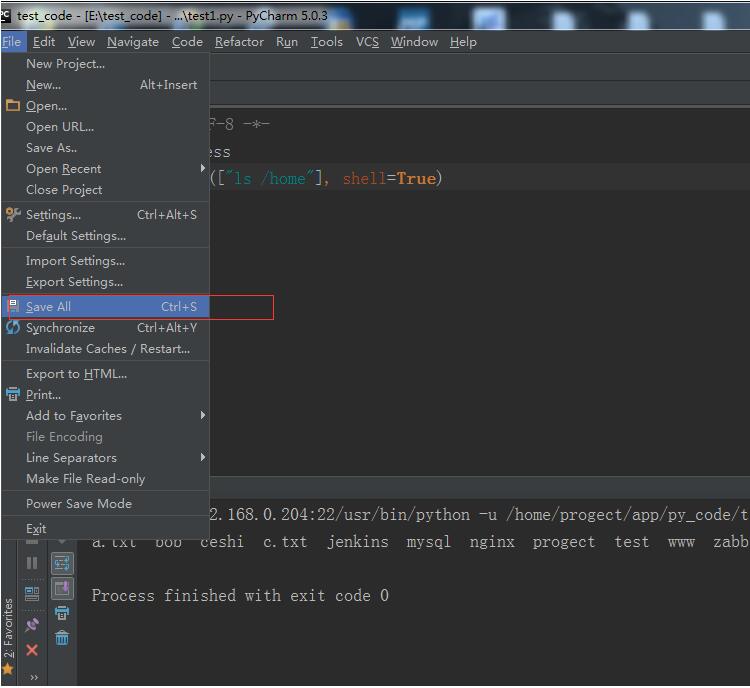
Task: Open the 2: Favorites tool window tab
Action: click(x=8, y=630)
